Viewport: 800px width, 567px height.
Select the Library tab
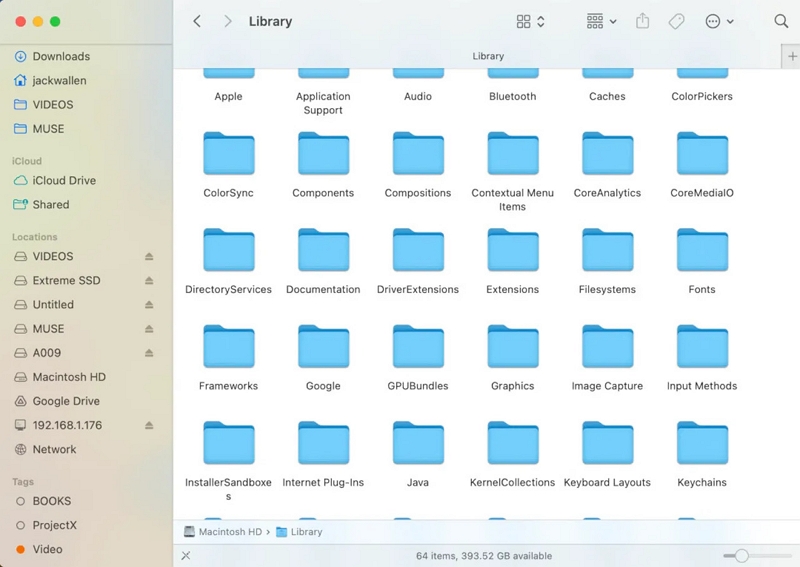click(488, 57)
